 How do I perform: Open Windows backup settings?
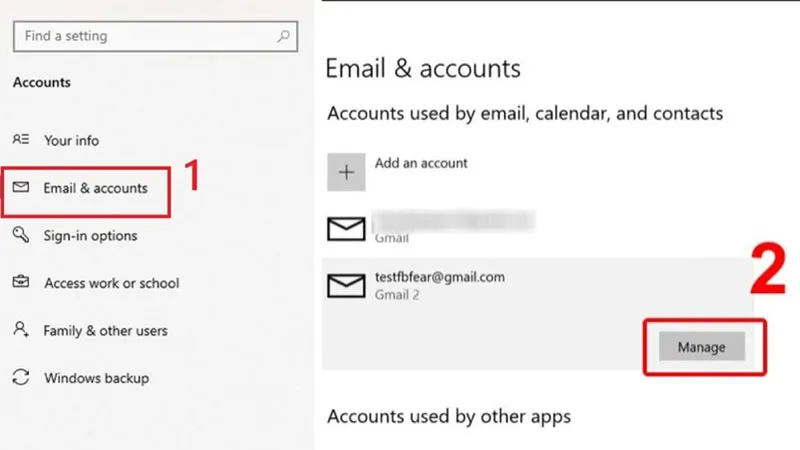(96, 378)
